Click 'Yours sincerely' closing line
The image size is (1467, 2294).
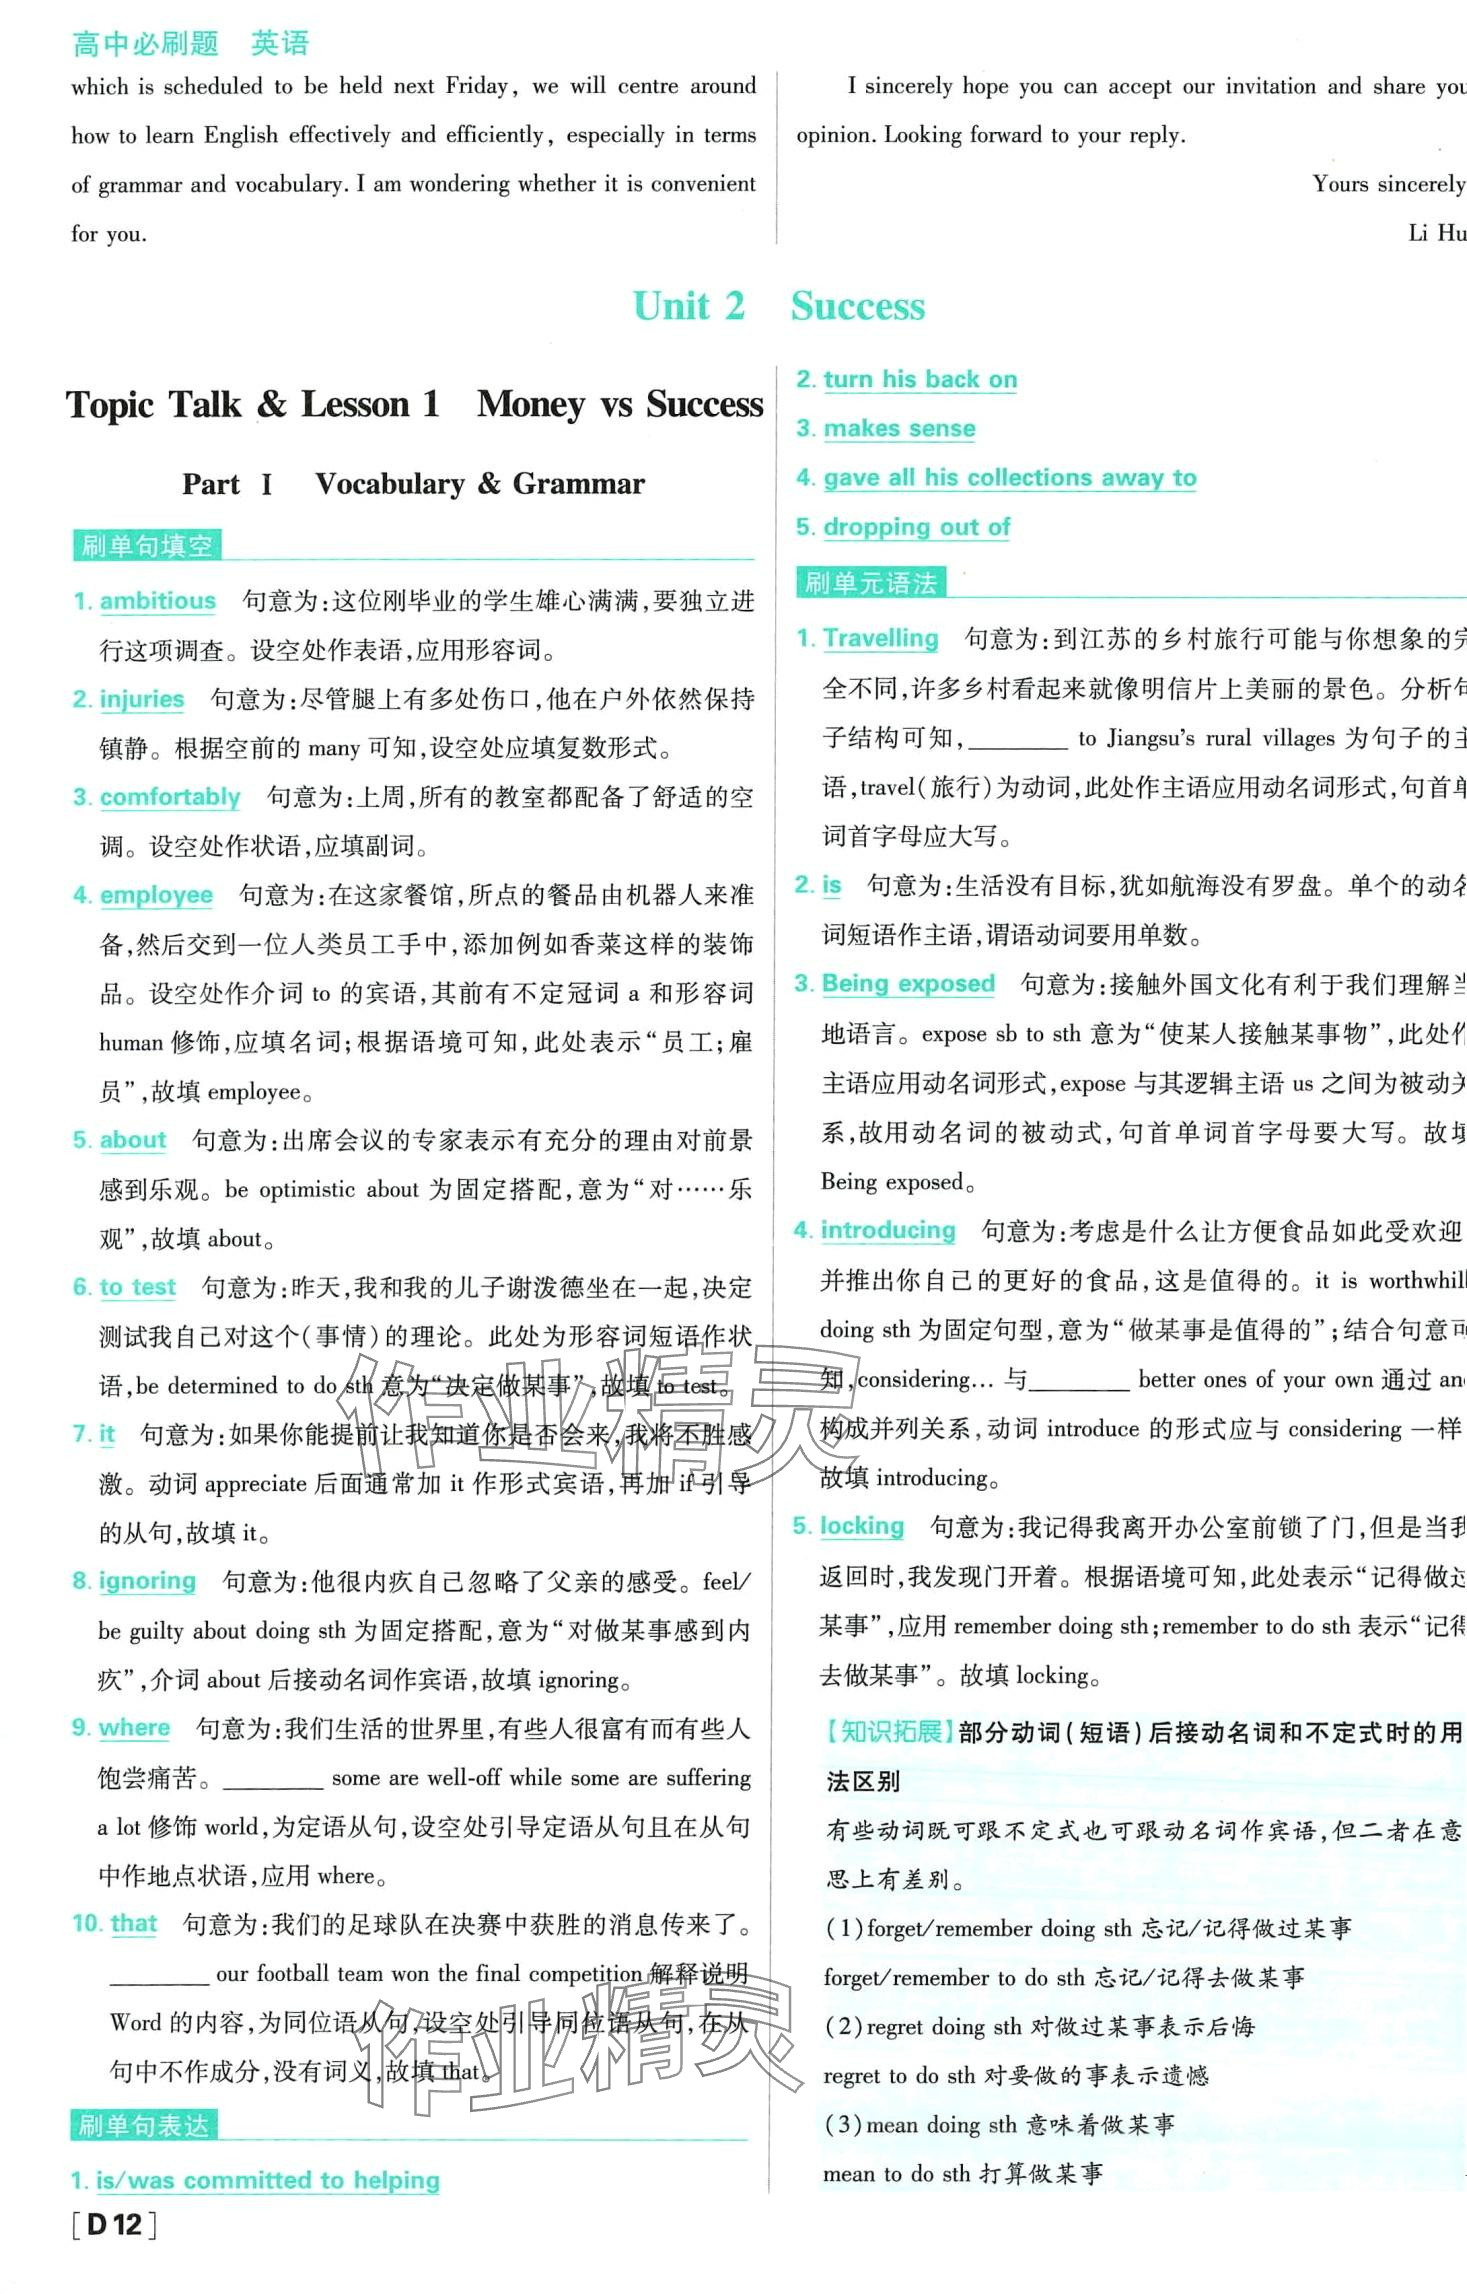[1390, 184]
